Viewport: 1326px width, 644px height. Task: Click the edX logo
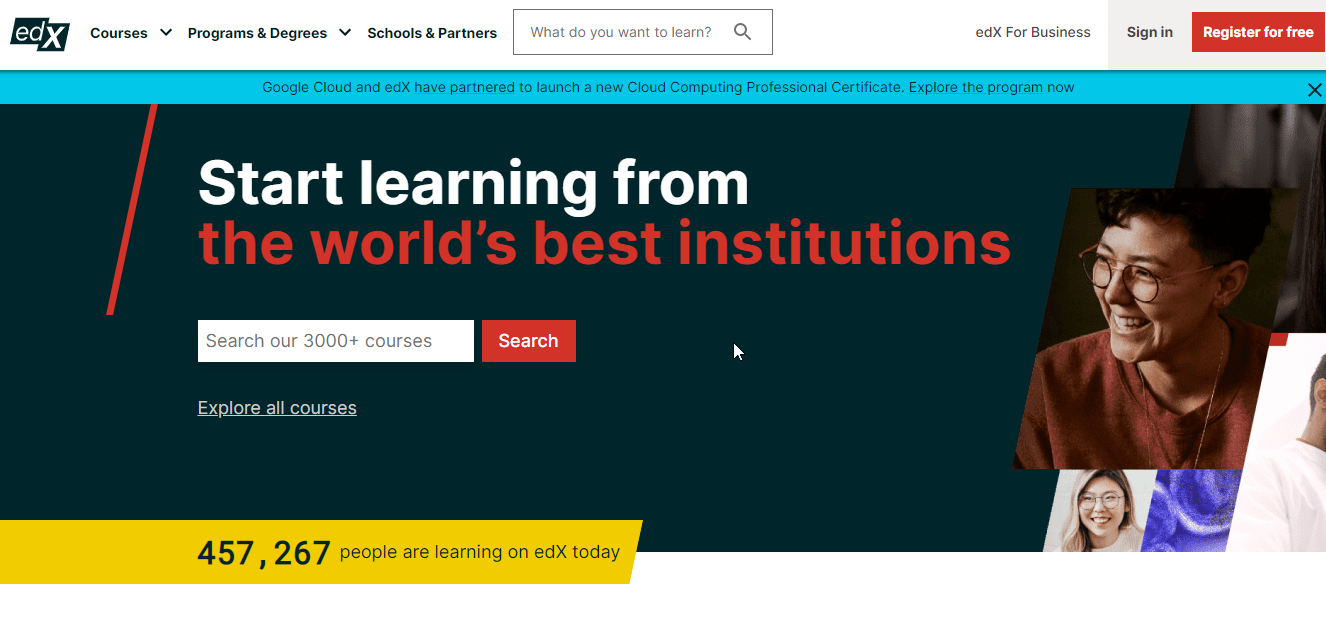pos(40,33)
